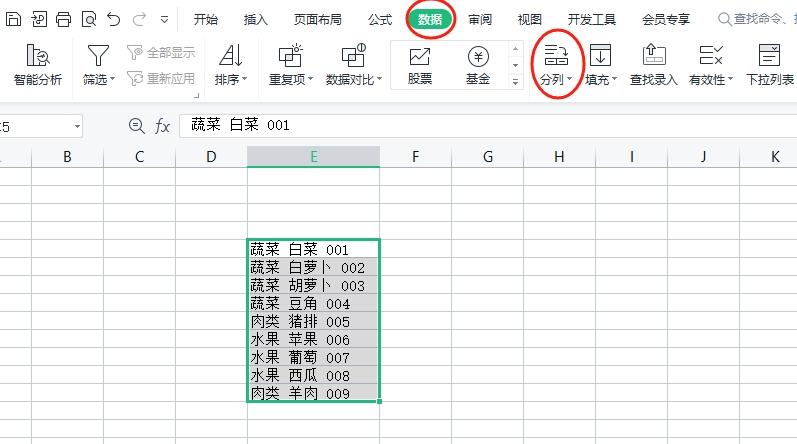Expand the 分列 dropdown arrow
797x444 pixels.
pyautogui.click(x=569, y=79)
